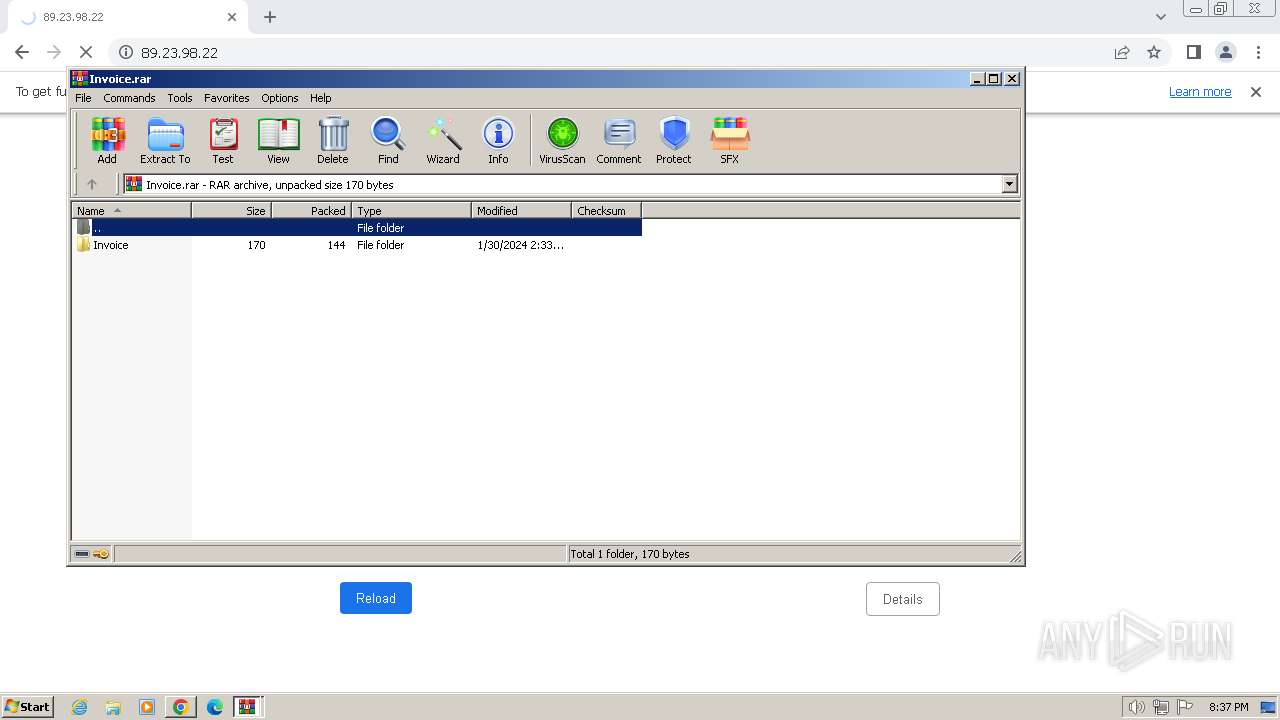
Task: Bookmark this page with star
Action: pos(1154,52)
